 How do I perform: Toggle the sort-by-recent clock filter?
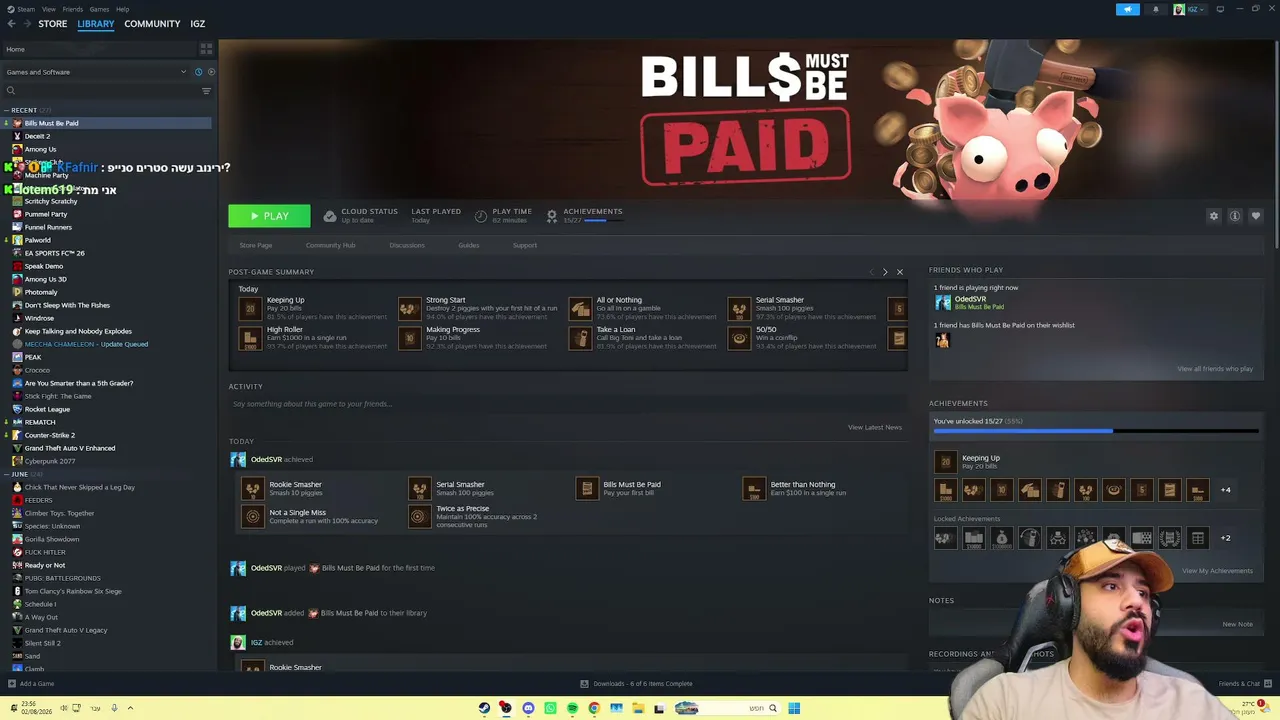[198, 72]
